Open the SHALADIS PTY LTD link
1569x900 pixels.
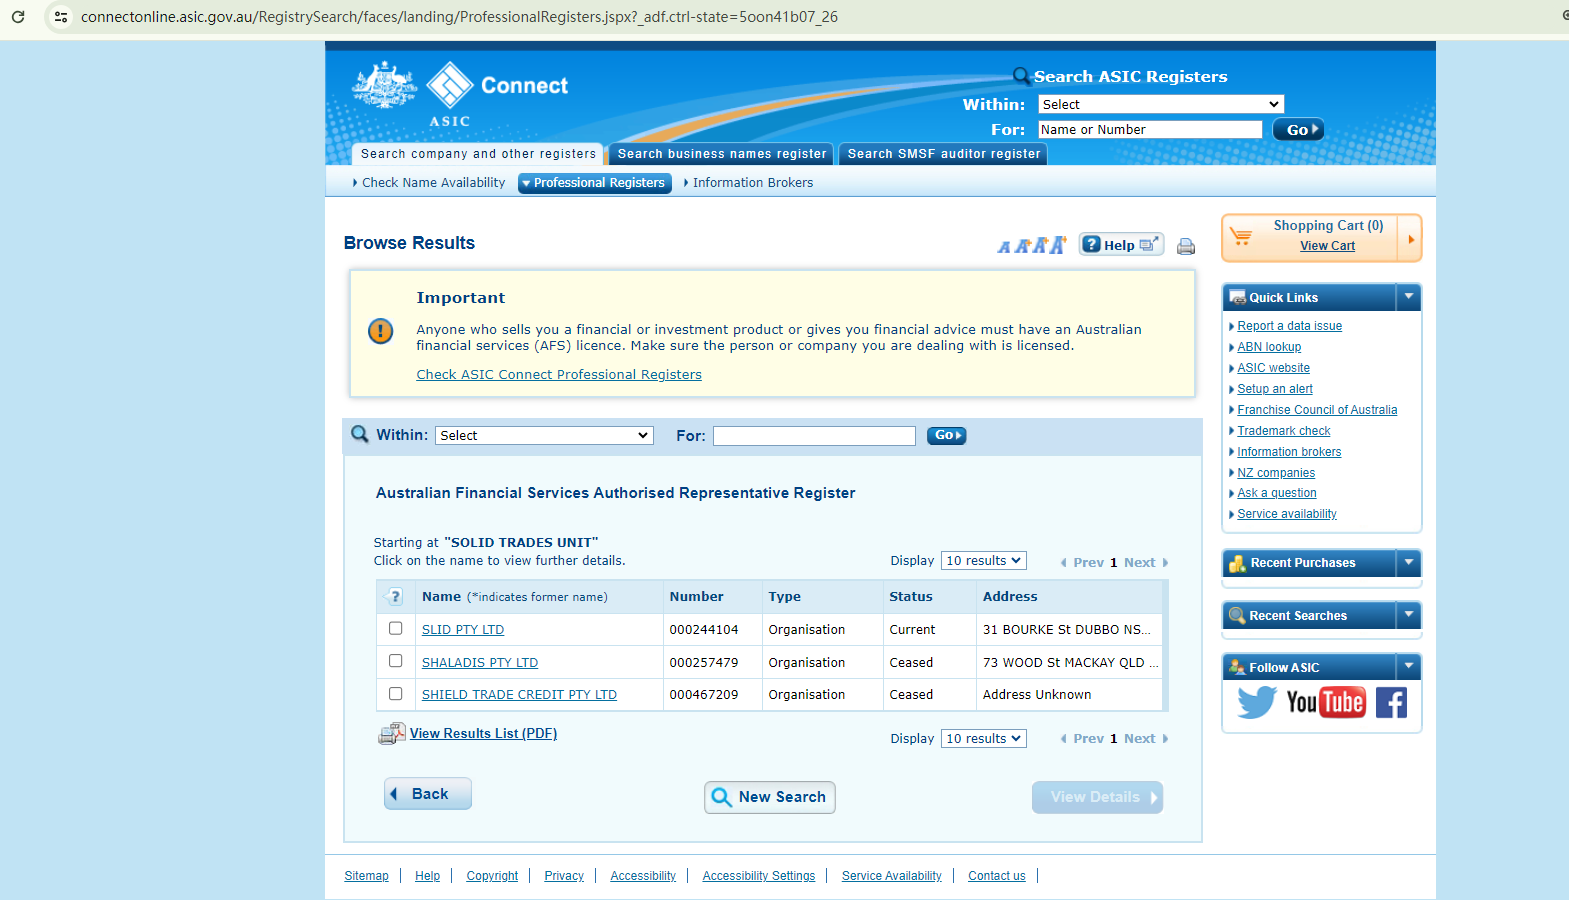tap(480, 663)
